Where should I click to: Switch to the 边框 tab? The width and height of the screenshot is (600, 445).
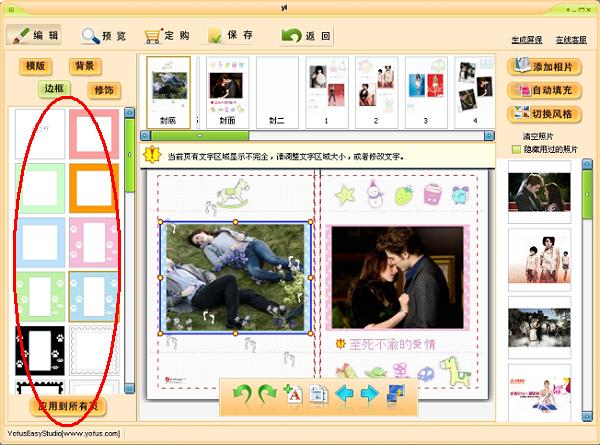54,89
